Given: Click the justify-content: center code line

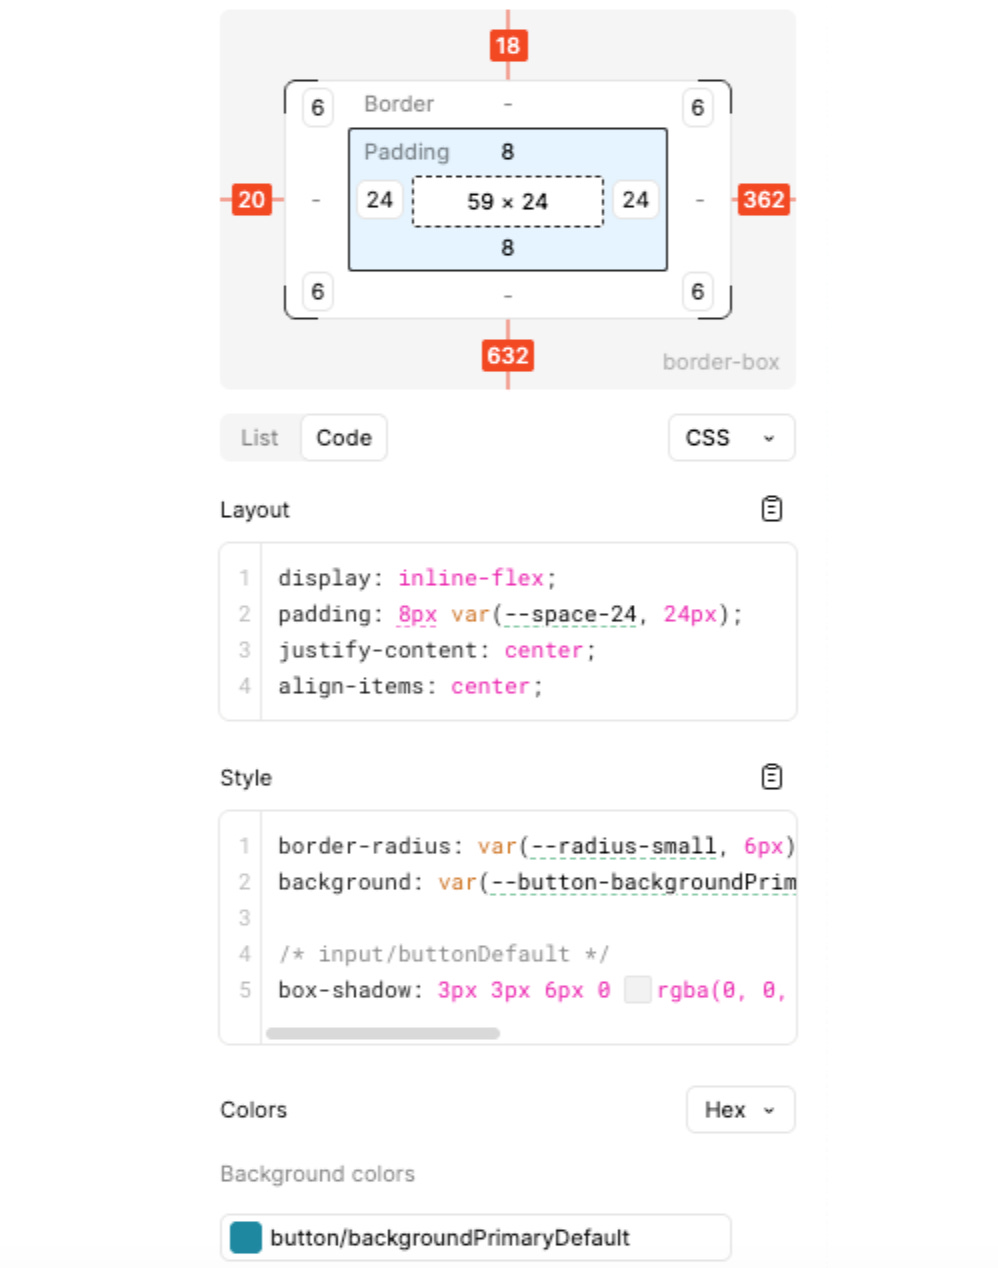Looking at the screenshot, I should pyautogui.click(x=437, y=650).
